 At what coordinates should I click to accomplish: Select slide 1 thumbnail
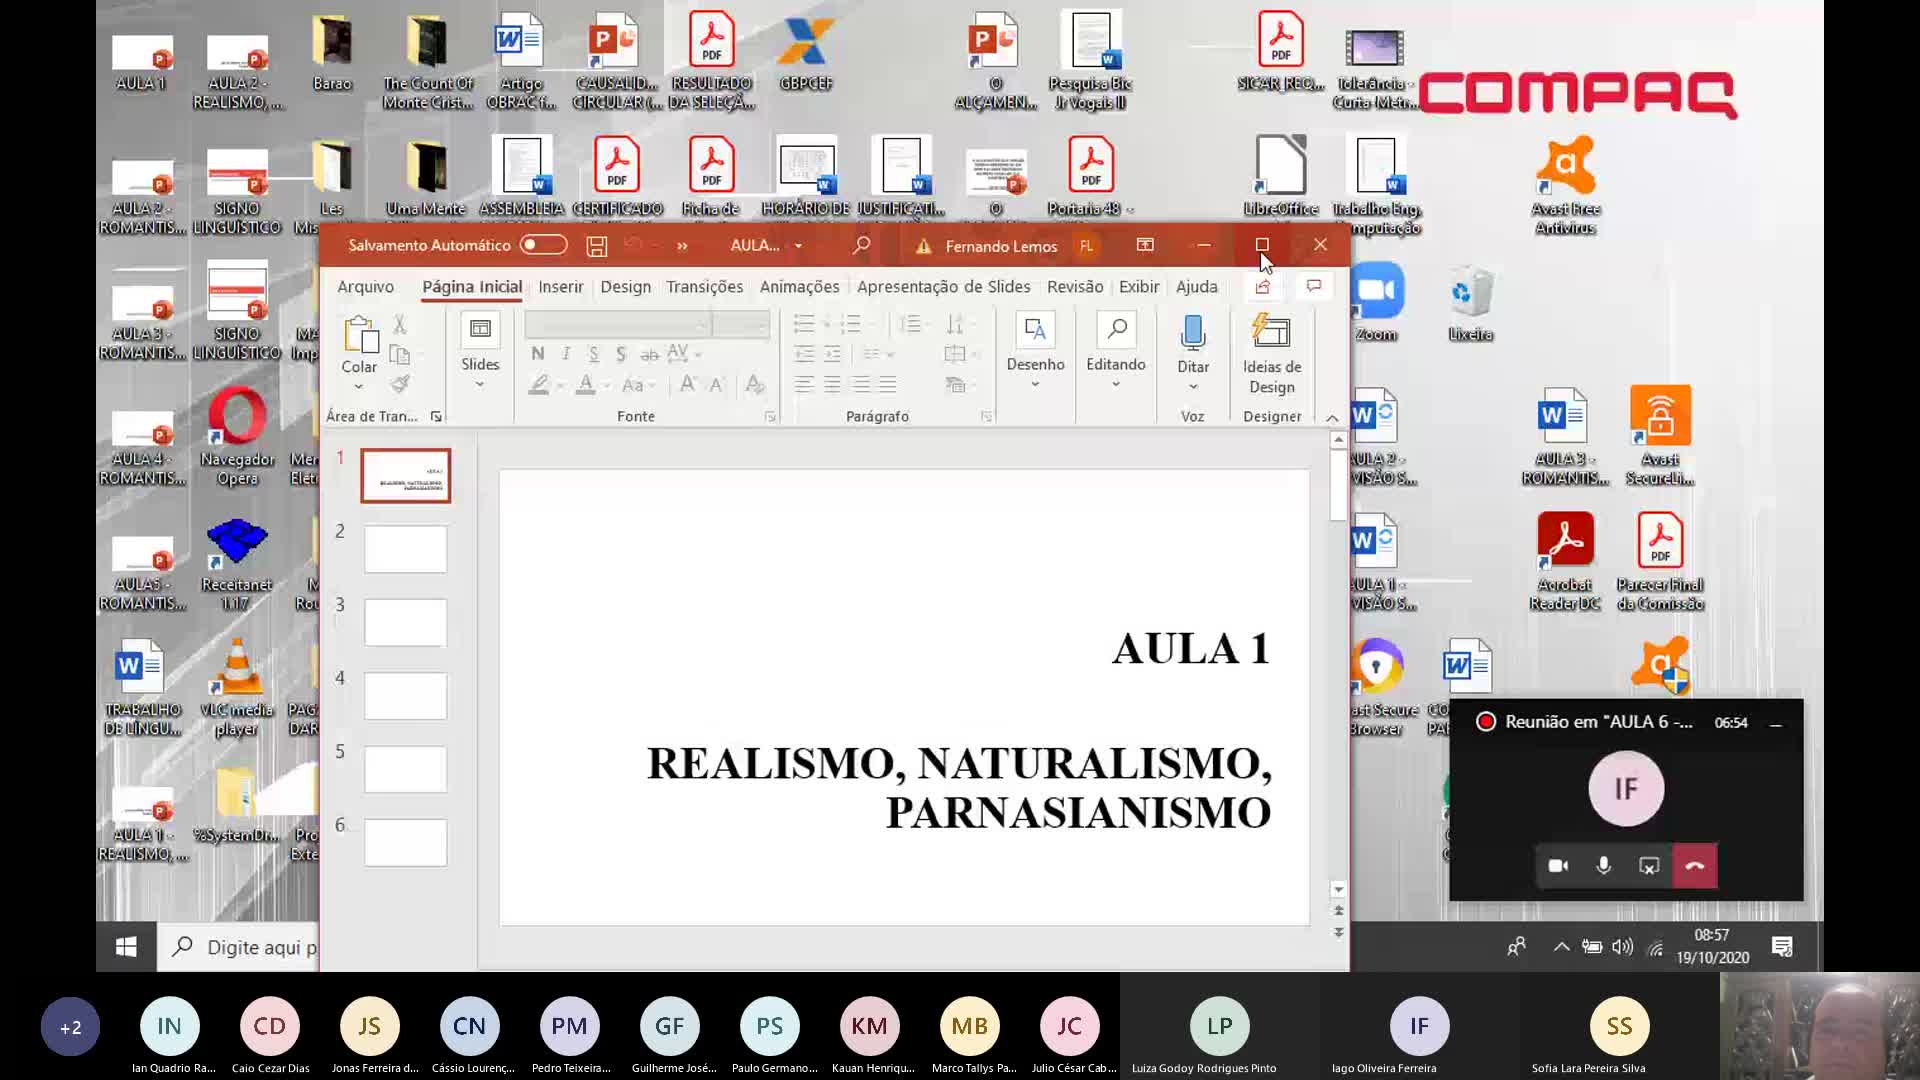[405, 476]
